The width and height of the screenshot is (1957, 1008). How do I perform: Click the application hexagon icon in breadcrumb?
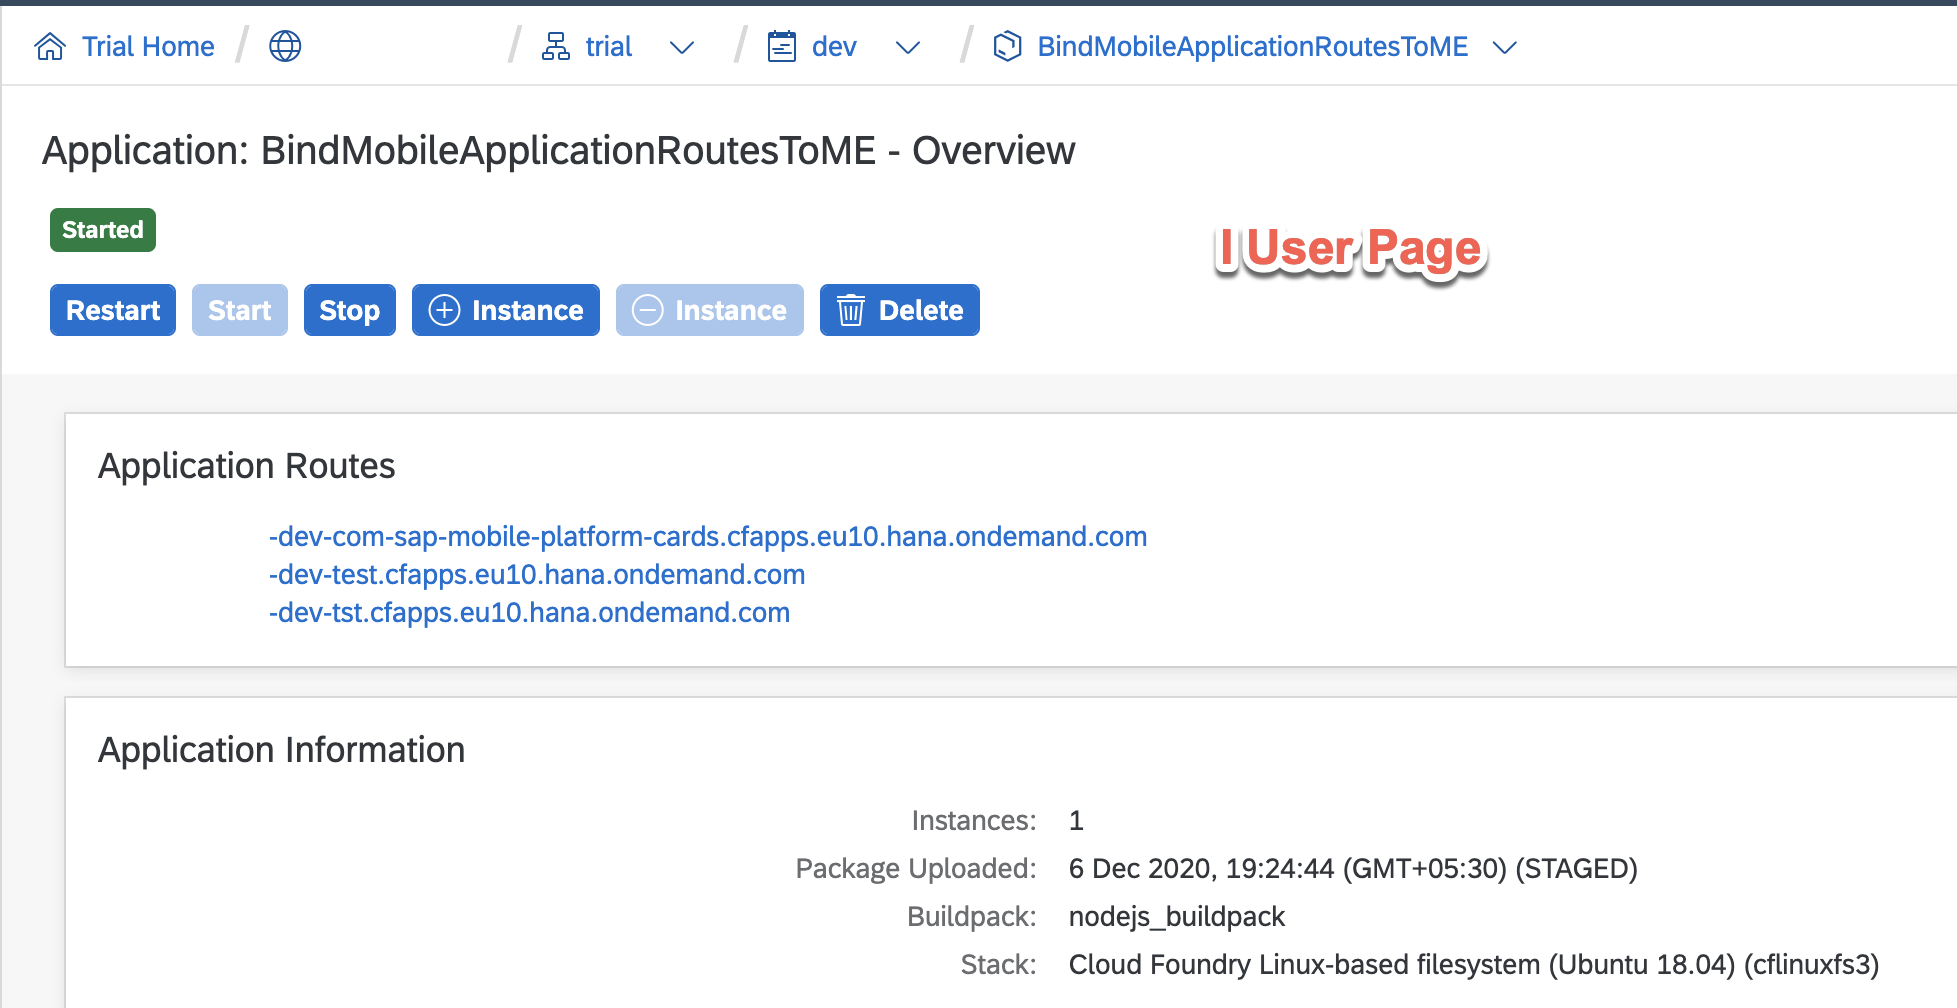point(1007,47)
